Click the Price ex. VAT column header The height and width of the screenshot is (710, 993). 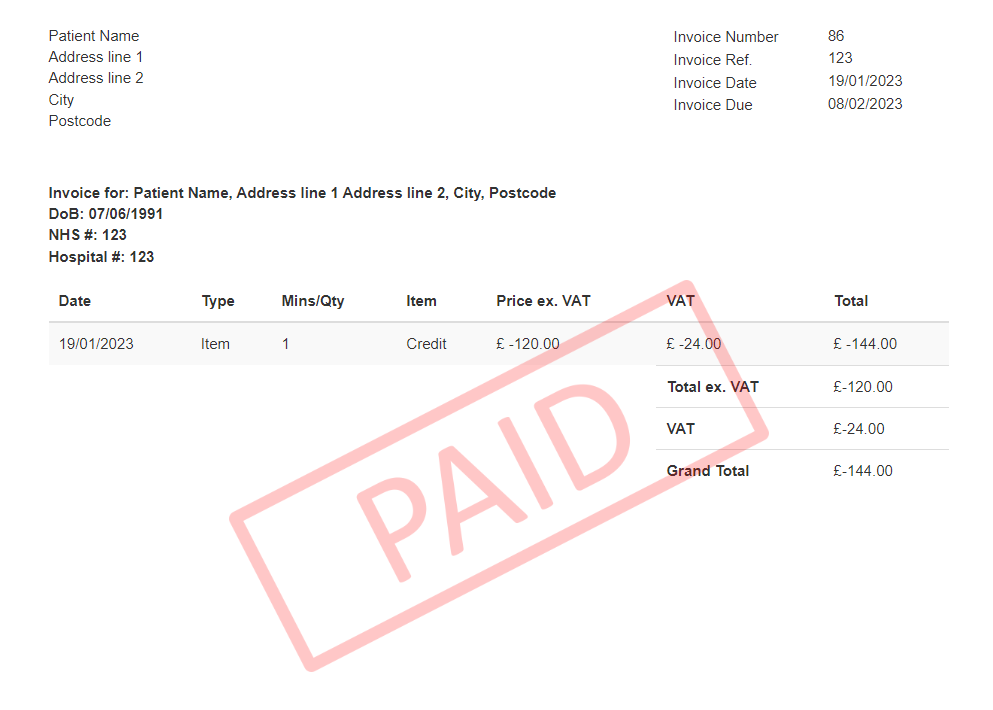(x=543, y=301)
